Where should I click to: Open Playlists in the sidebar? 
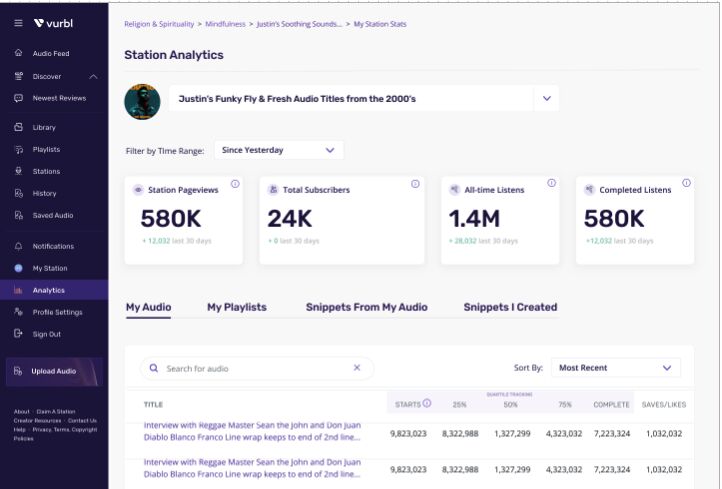[x=47, y=150]
